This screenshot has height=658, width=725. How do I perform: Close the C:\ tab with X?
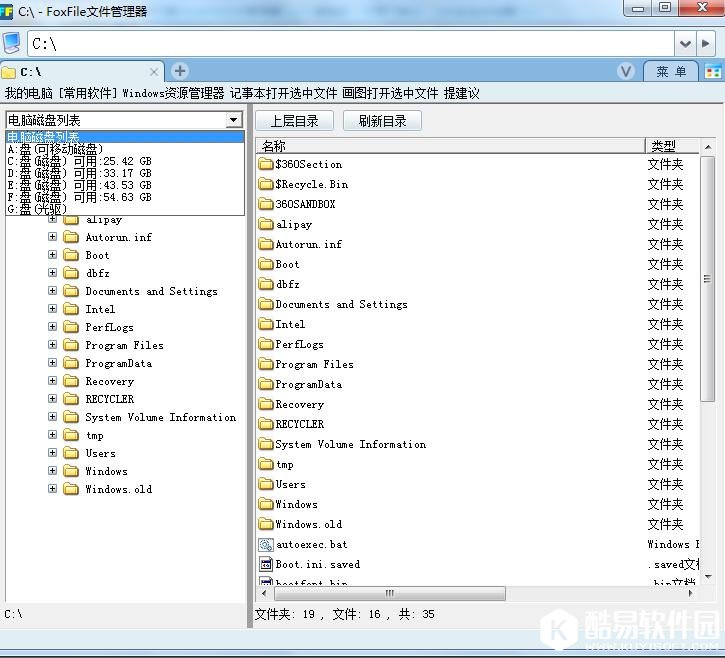click(x=155, y=72)
